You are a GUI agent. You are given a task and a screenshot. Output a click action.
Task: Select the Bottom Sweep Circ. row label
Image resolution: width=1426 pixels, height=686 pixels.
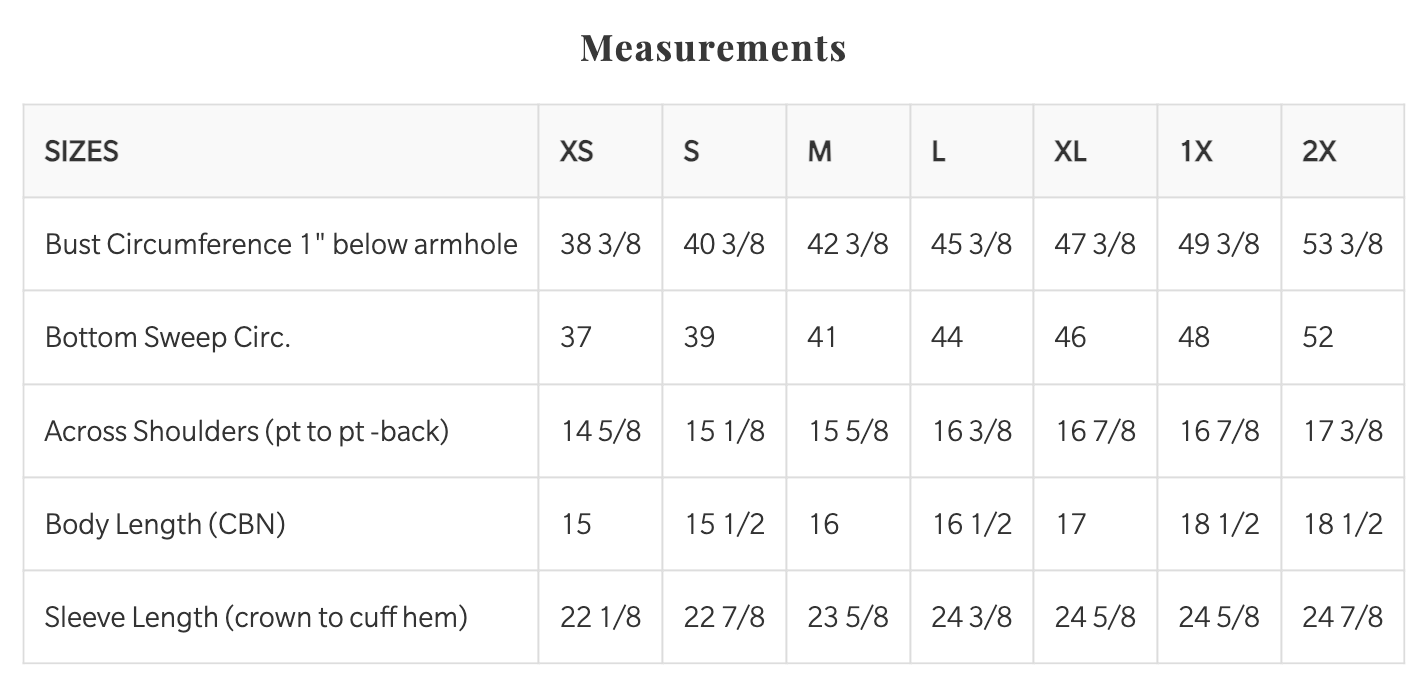click(x=167, y=337)
